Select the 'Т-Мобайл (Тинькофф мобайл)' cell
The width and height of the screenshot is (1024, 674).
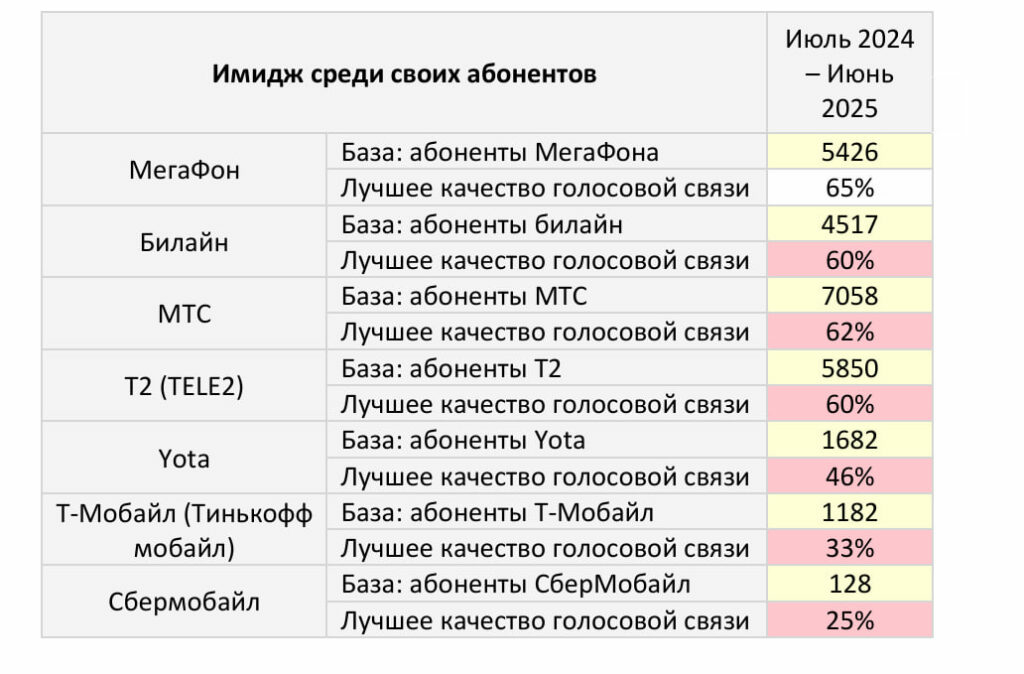(x=184, y=530)
